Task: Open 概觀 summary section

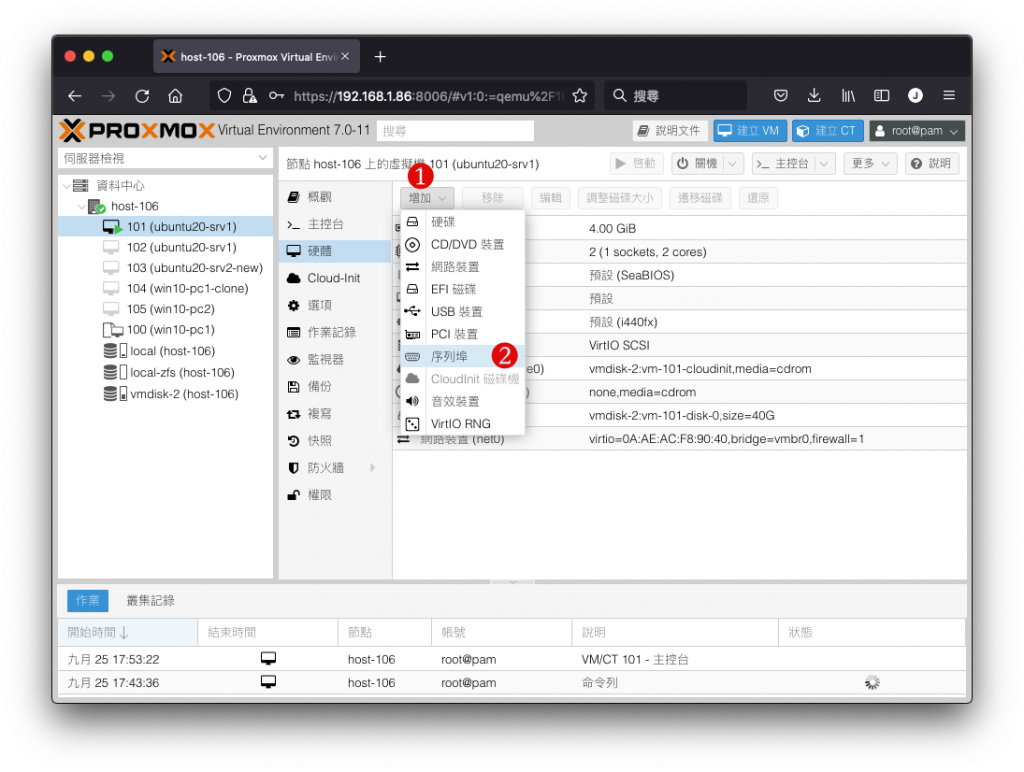Action: pos(335,197)
